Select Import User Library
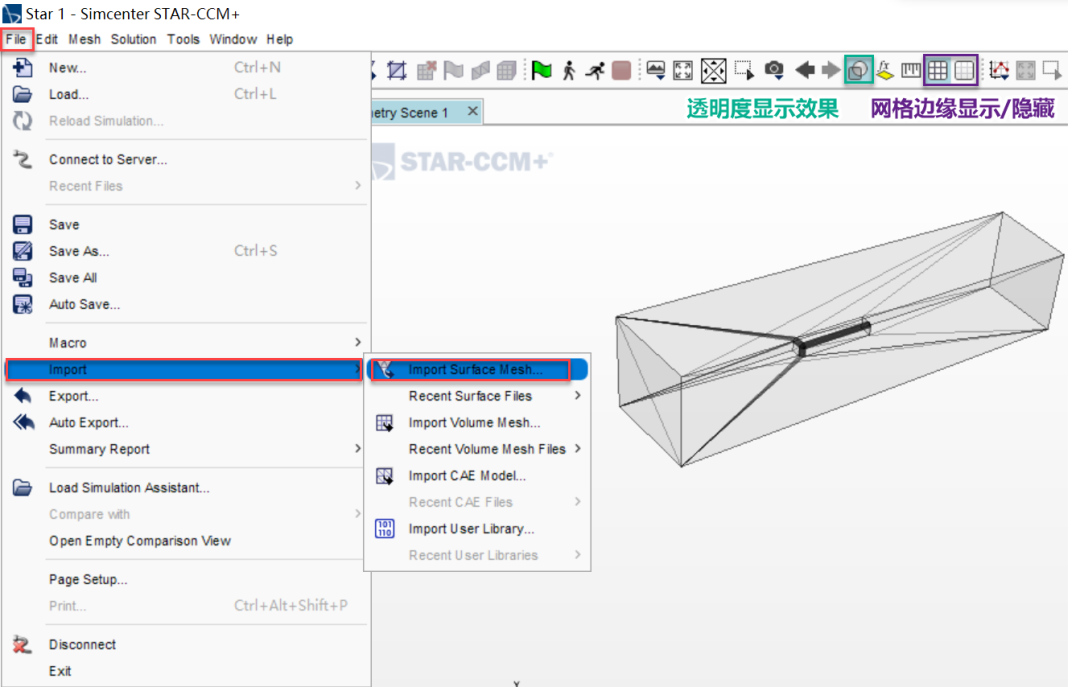 [x=477, y=529]
